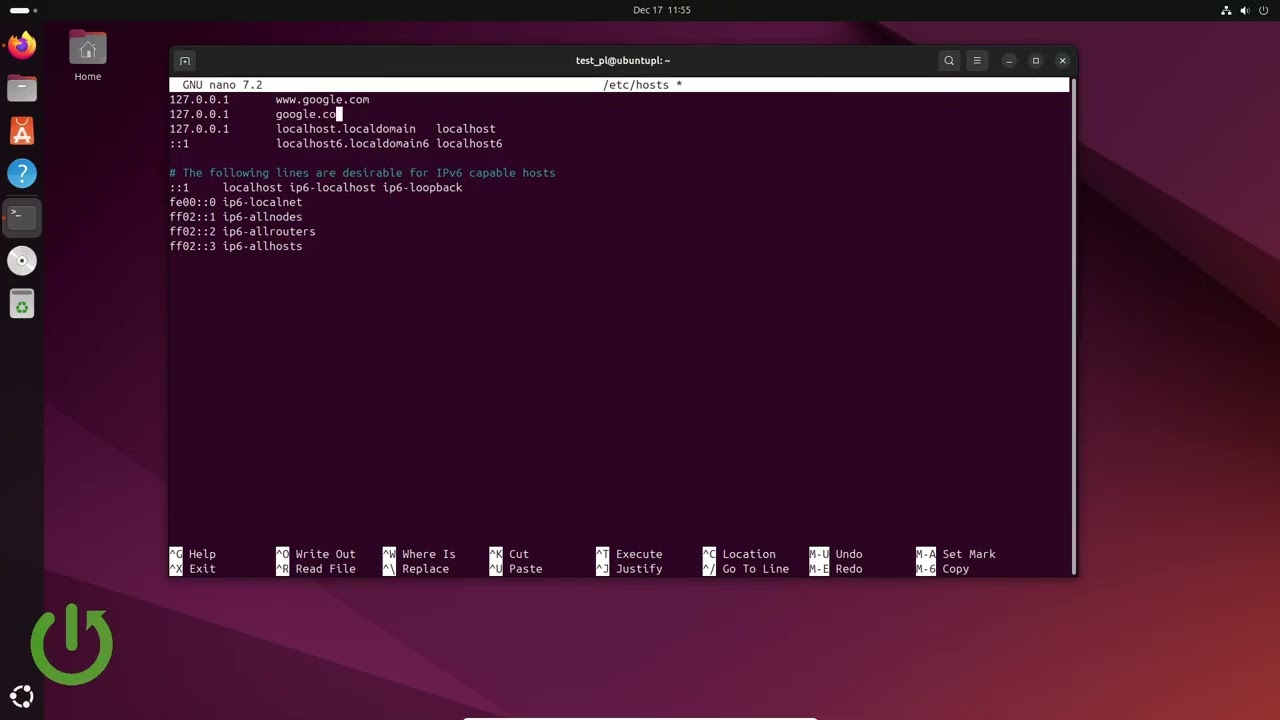This screenshot has height=720, width=1280.
Task: Click the network icon in the top bar
Action: tap(1226, 10)
